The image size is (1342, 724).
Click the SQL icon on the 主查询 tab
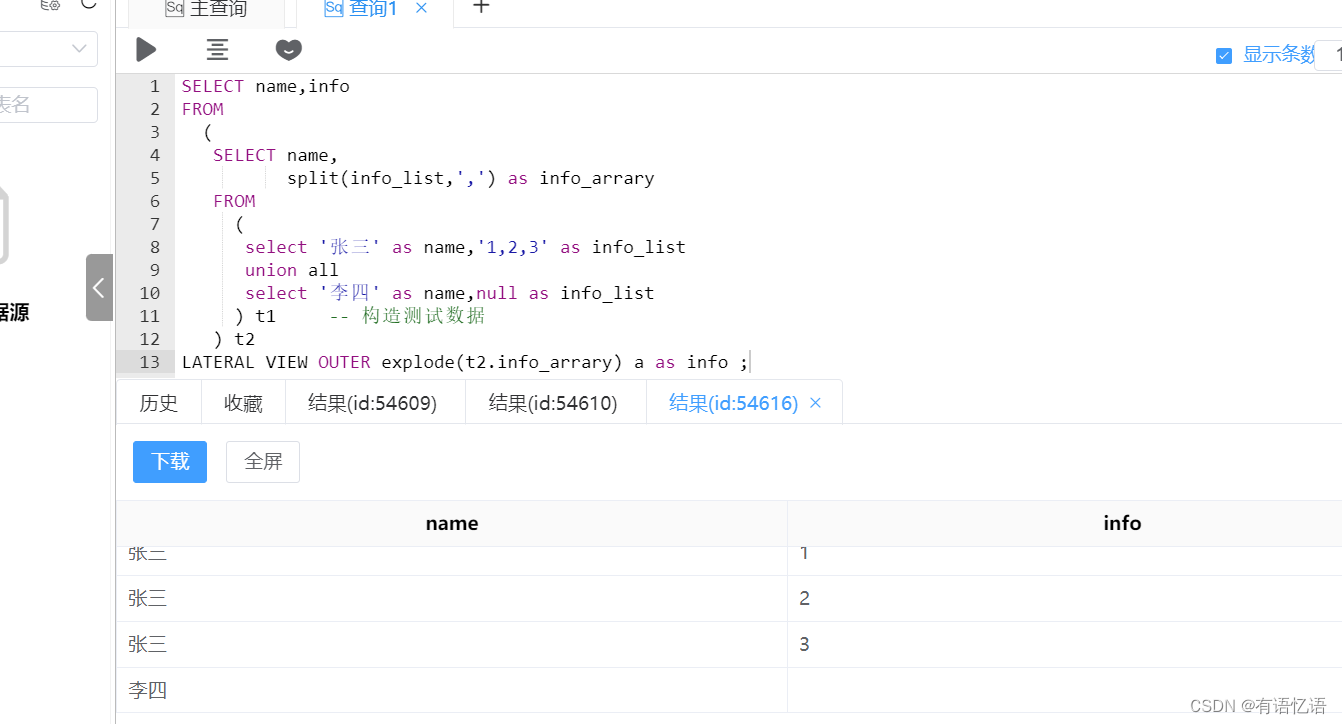click(175, 8)
